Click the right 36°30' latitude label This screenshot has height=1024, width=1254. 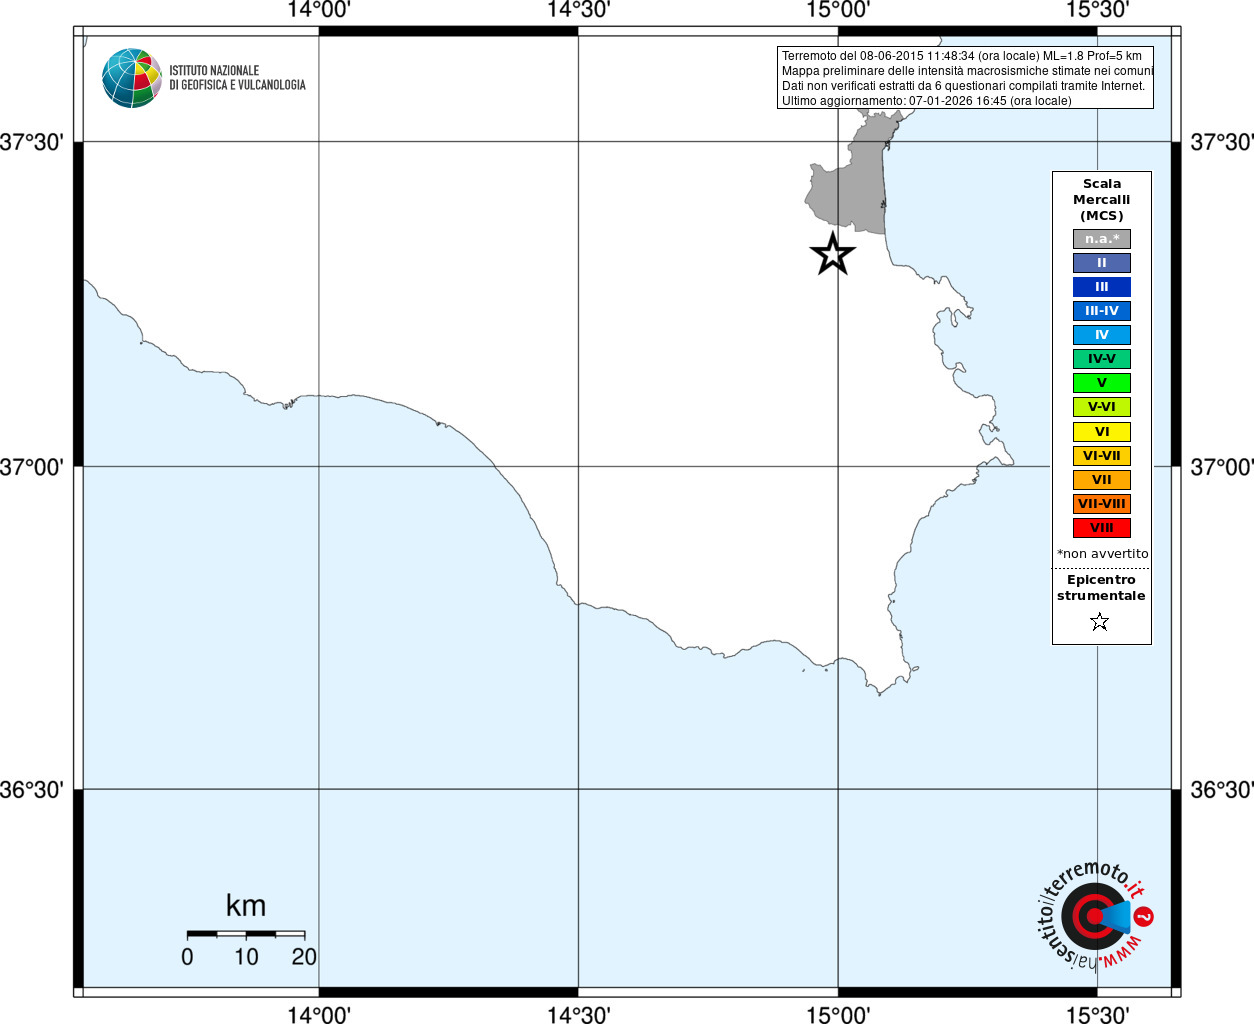pos(1221,790)
